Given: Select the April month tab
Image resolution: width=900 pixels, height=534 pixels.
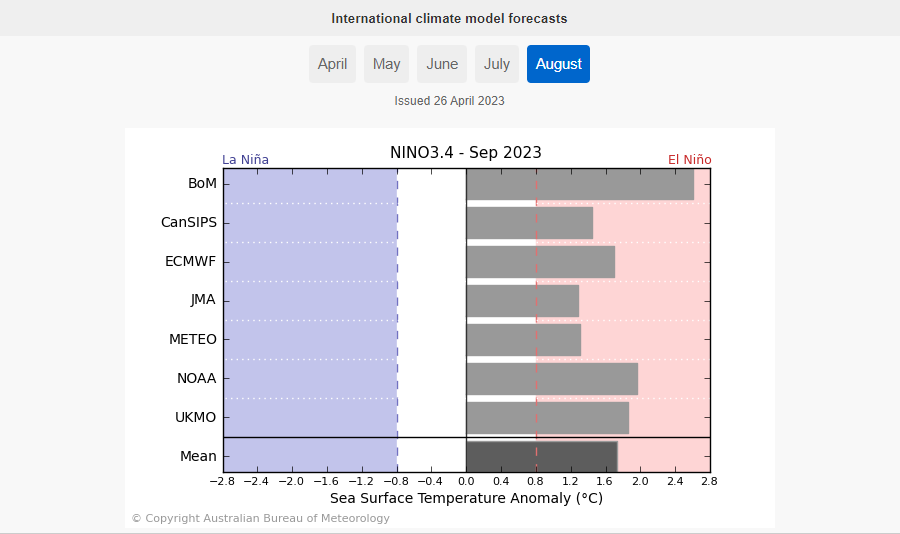Looking at the screenshot, I should 332,64.
